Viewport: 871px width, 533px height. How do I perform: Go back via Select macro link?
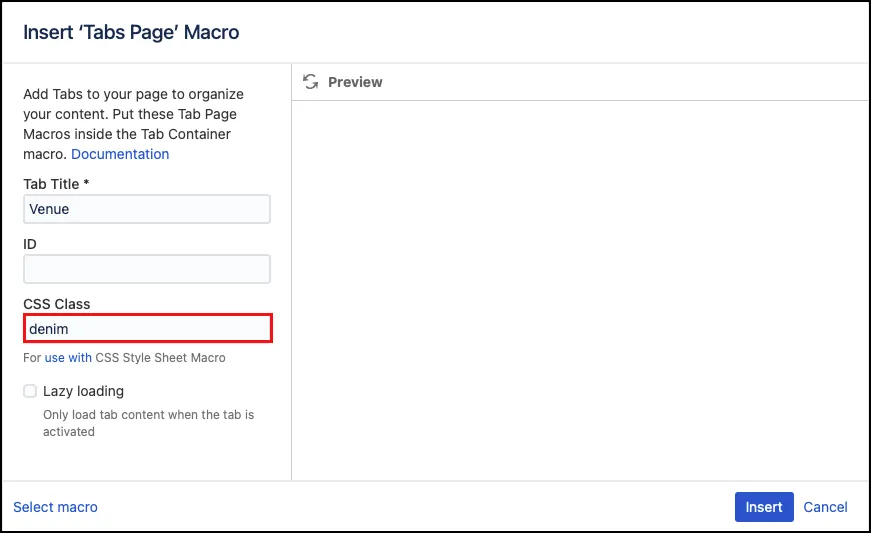click(56, 507)
